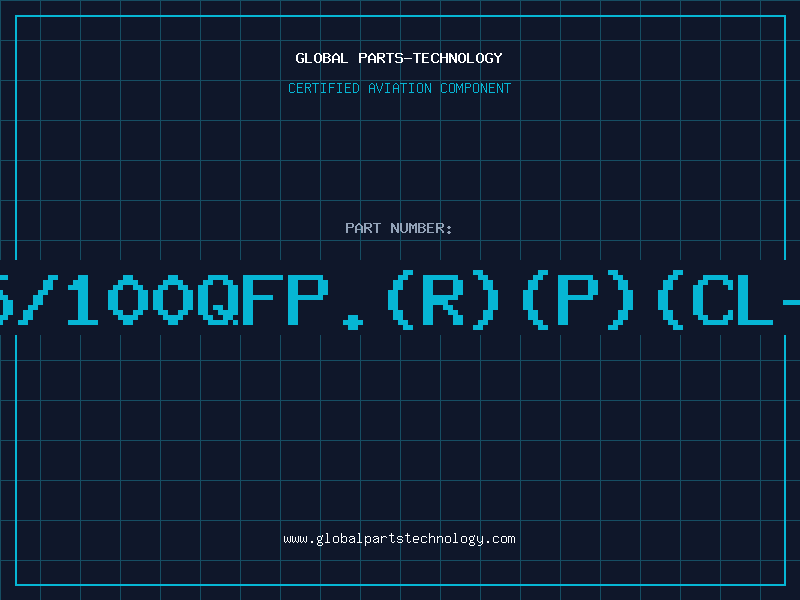Click the PART NUMBER: label

click(x=399, y=228)
